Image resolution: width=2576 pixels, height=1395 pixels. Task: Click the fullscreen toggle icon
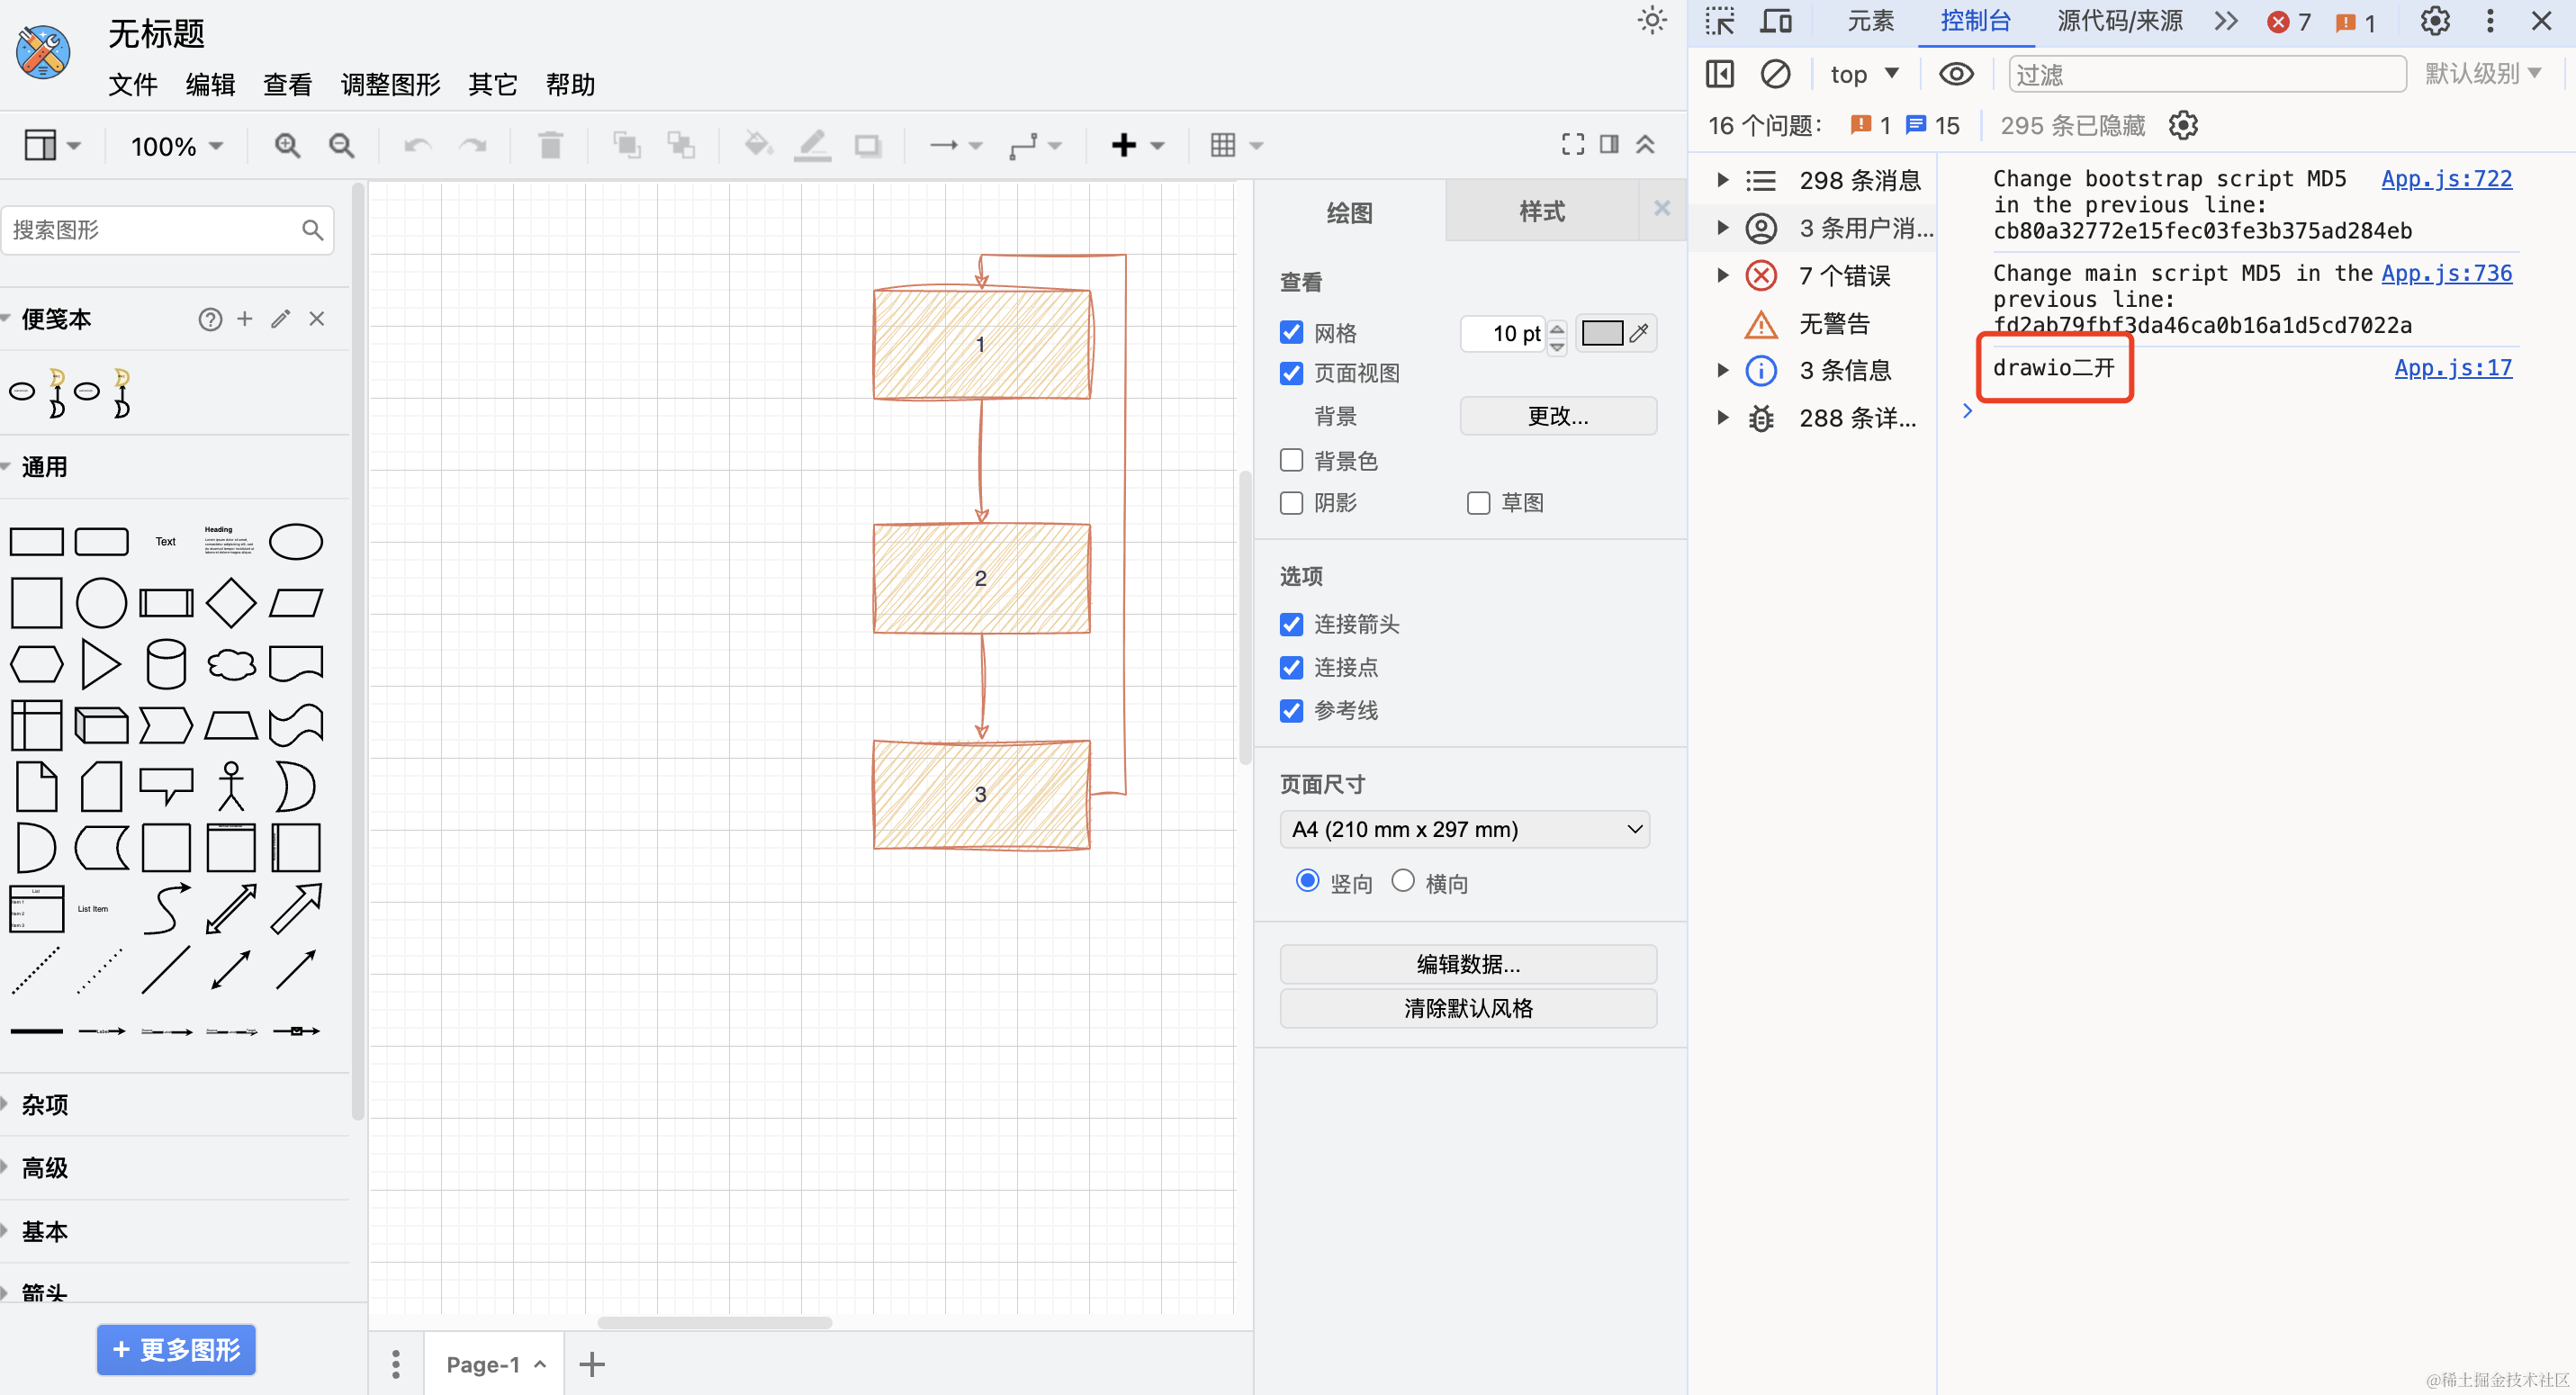pos(1572,145)
